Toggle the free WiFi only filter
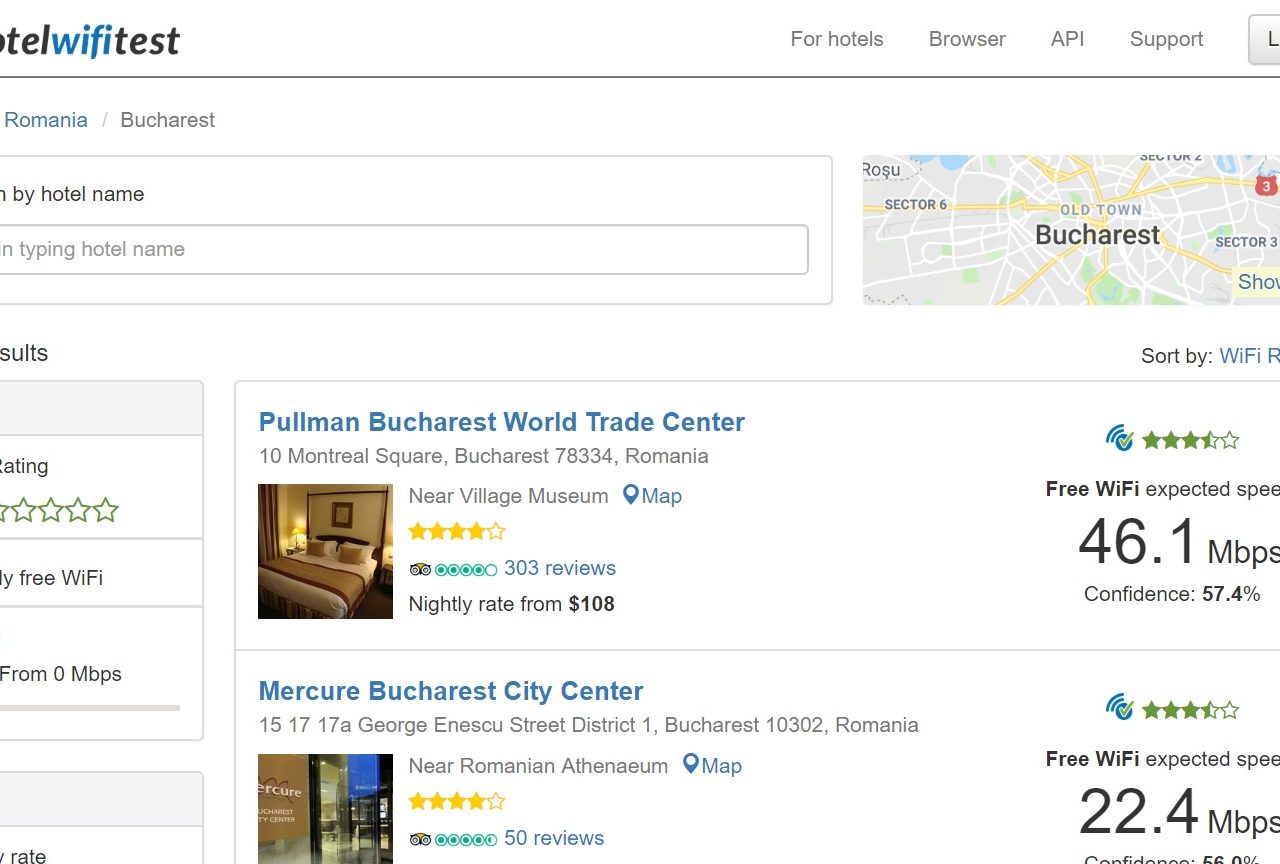The width and height of the screenshot is (1280, 864). 50,578
